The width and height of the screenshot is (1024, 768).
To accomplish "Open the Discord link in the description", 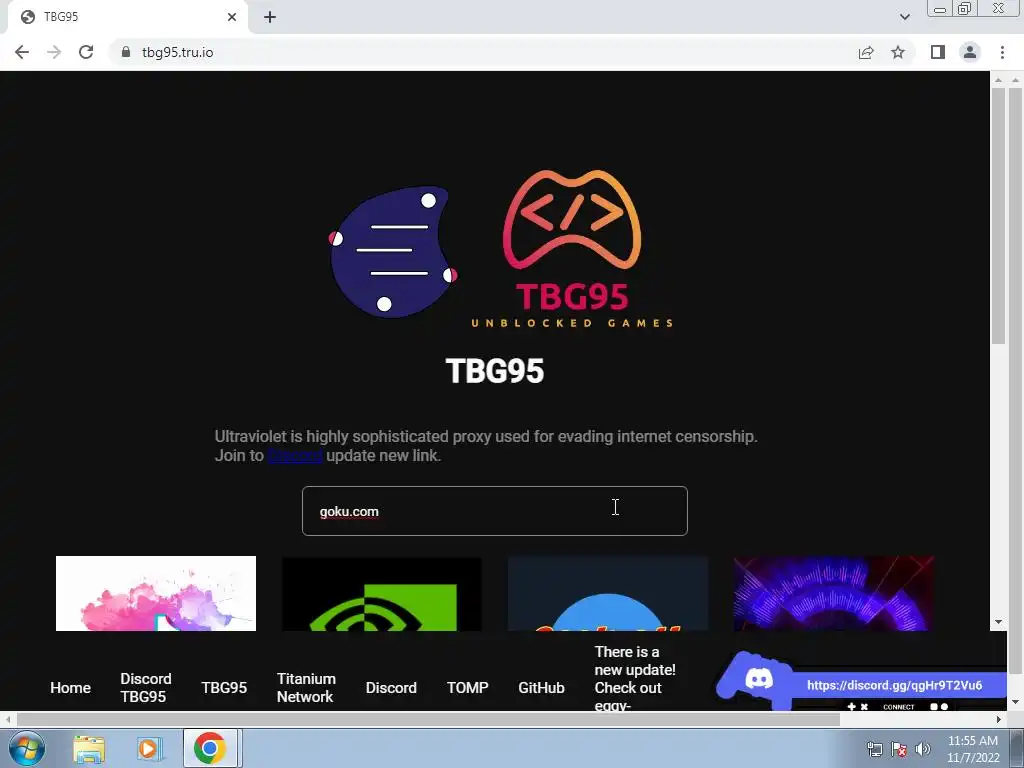I will point(295,456).
